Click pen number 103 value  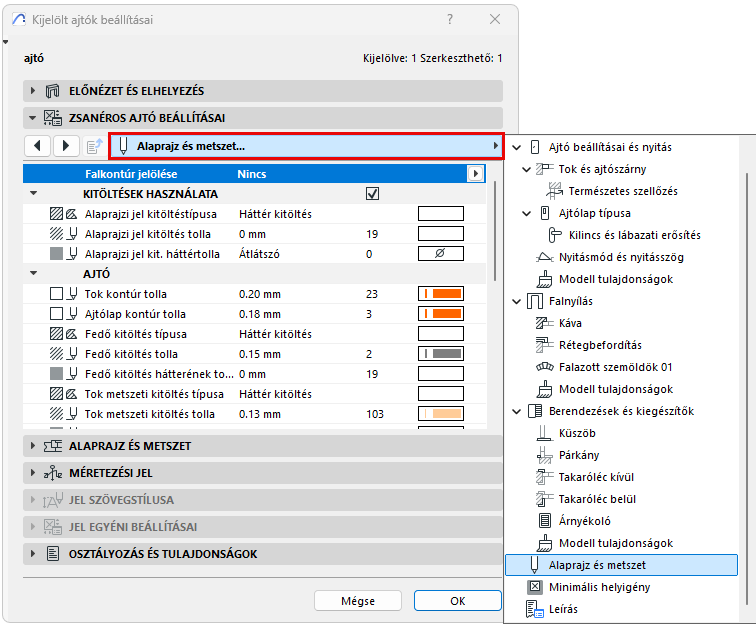(375, 414)
